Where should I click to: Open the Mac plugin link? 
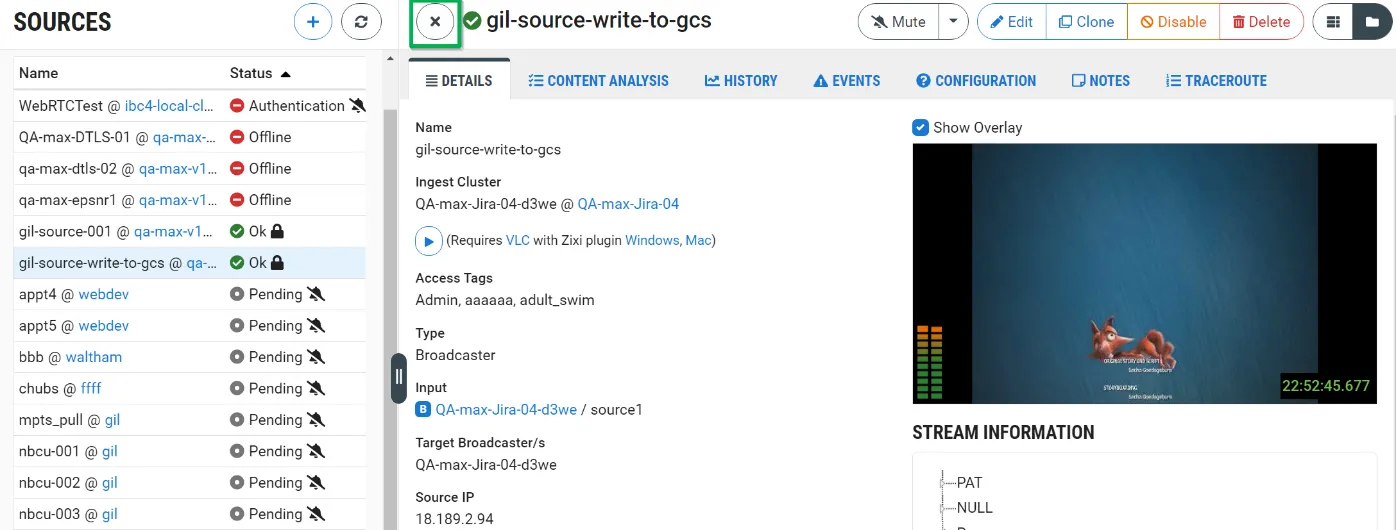pyautogui.click(x=698, y=240)
